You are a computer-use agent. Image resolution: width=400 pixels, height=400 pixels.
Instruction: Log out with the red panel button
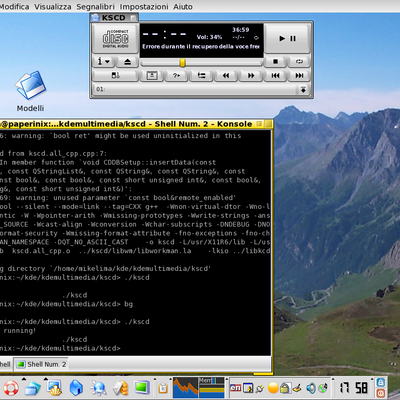(380, 393)
